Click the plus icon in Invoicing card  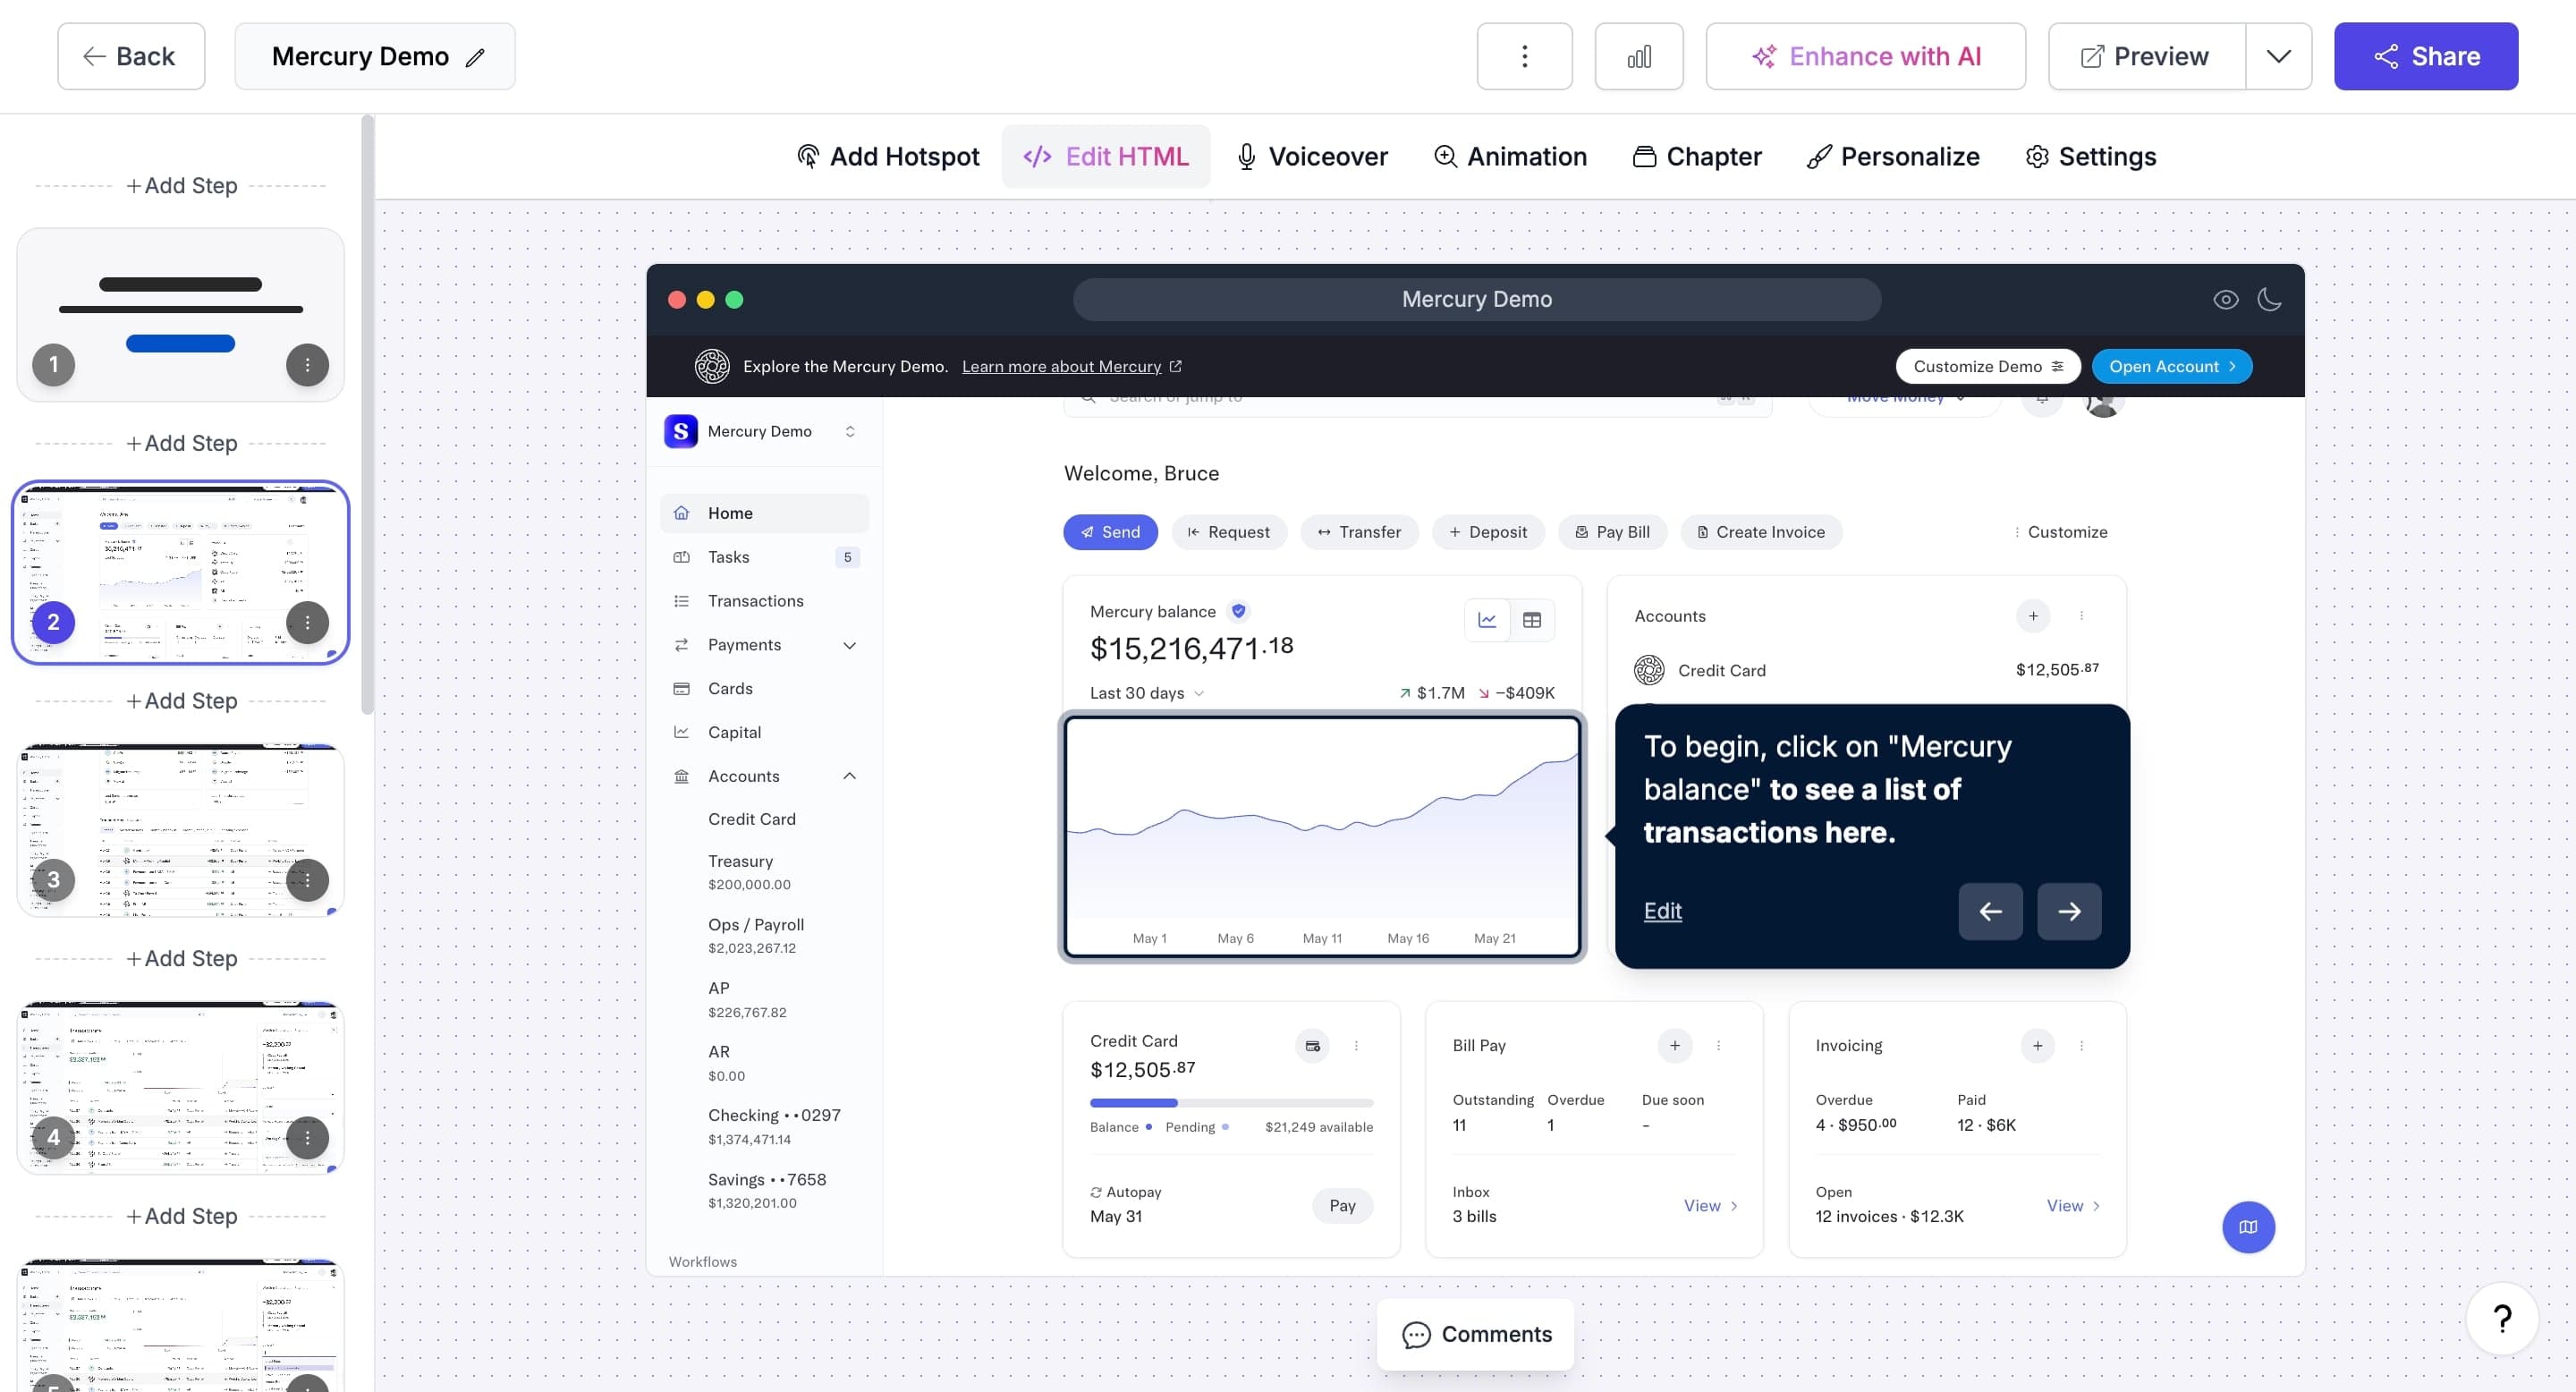click(2037, 1046)
